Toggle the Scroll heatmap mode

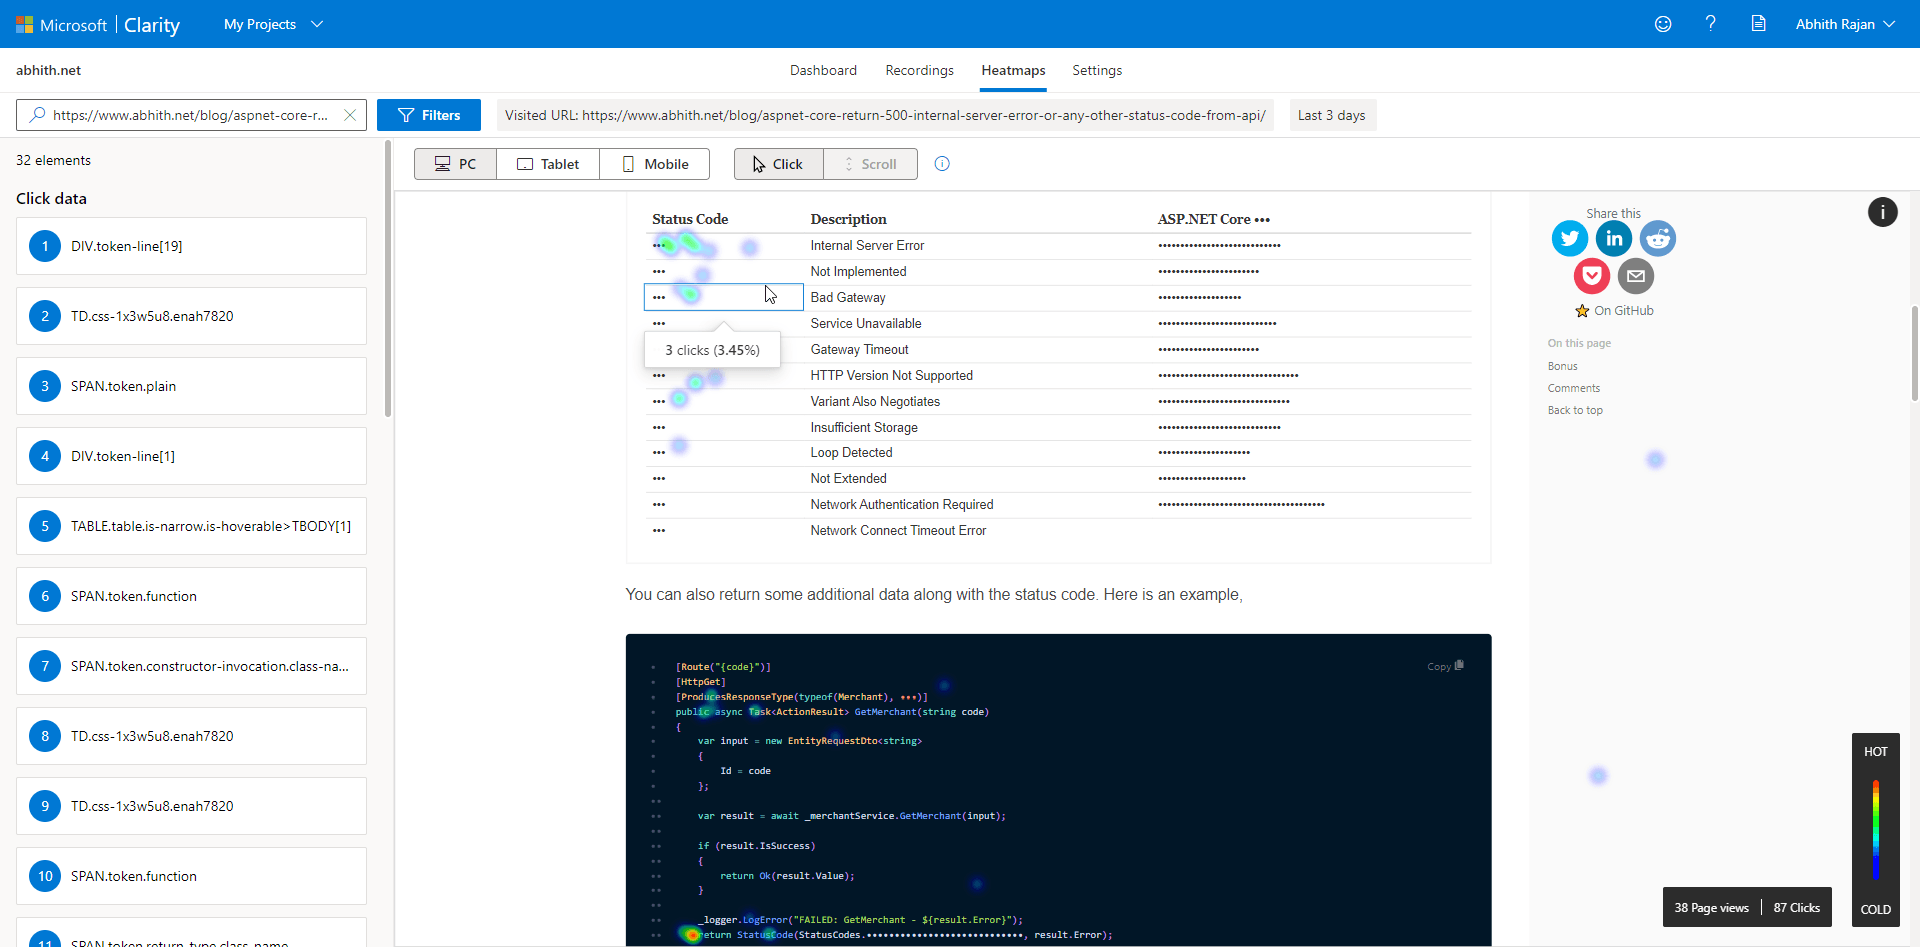click(870, 164)
